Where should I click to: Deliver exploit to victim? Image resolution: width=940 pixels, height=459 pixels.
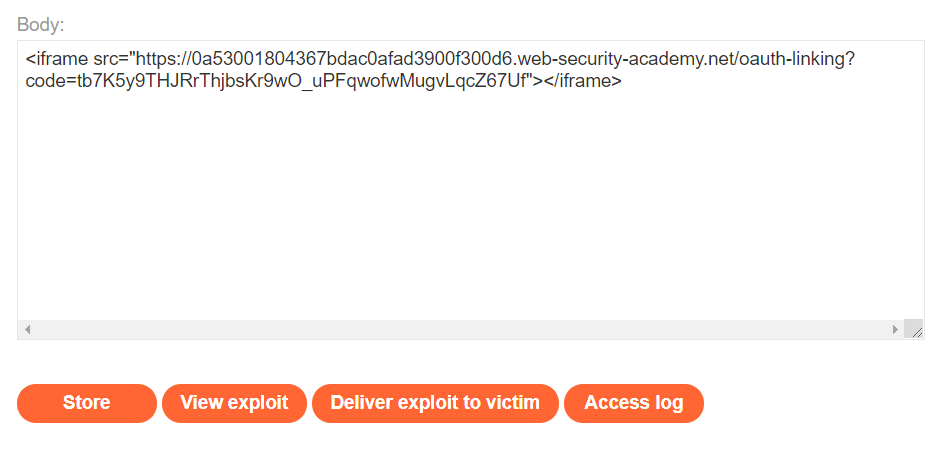click(x=435, y=403)
